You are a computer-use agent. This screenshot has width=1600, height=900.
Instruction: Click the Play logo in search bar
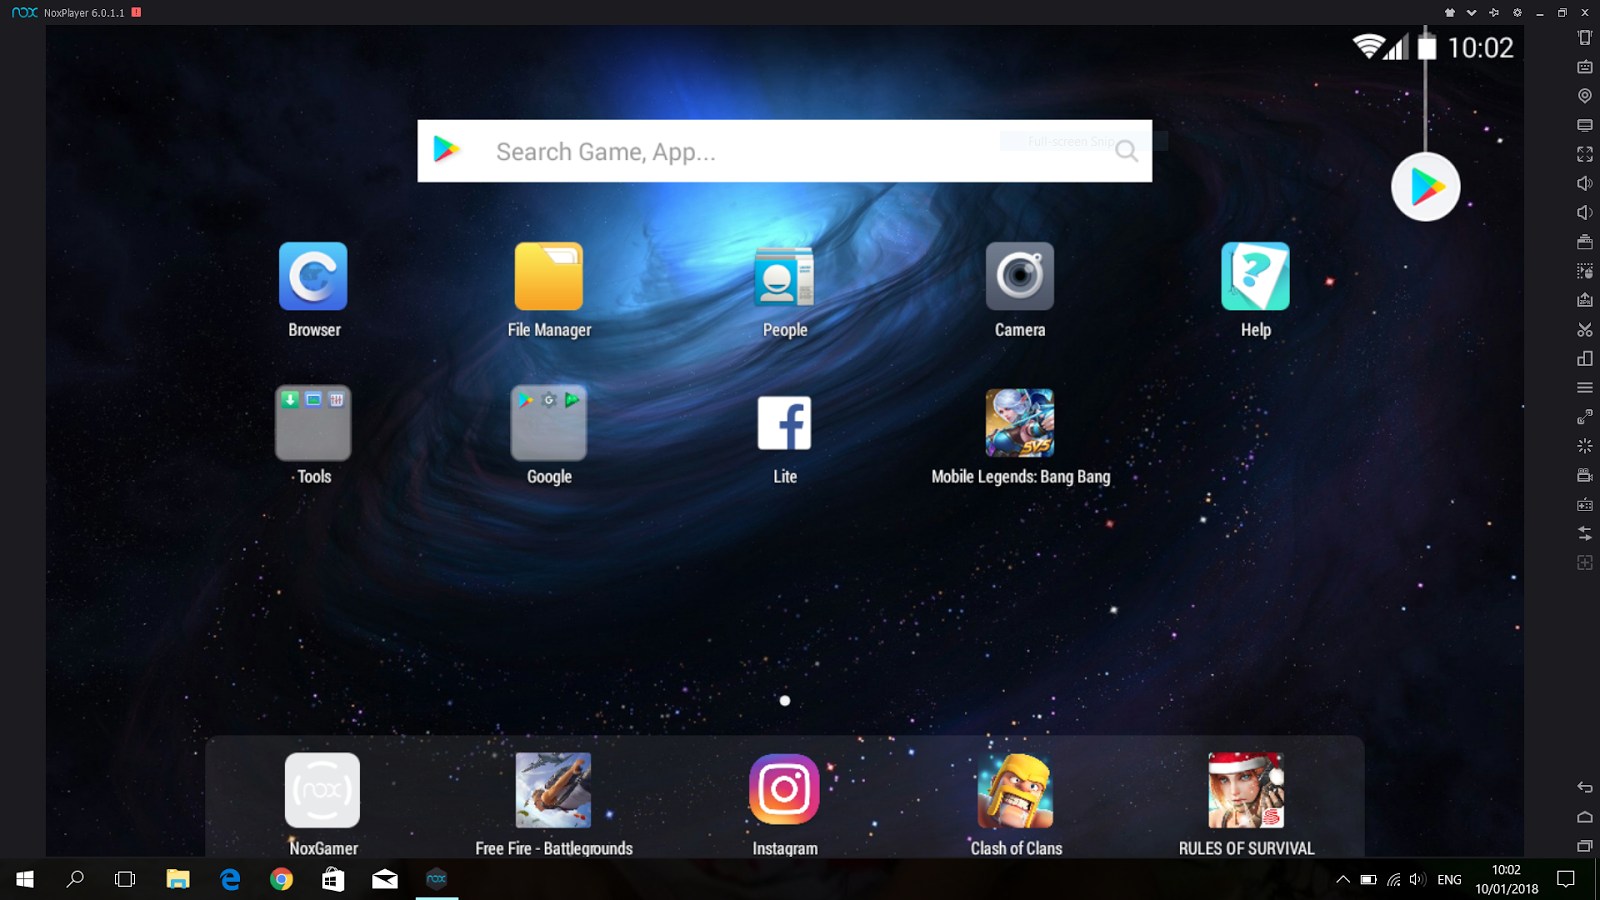pos(446,150)
